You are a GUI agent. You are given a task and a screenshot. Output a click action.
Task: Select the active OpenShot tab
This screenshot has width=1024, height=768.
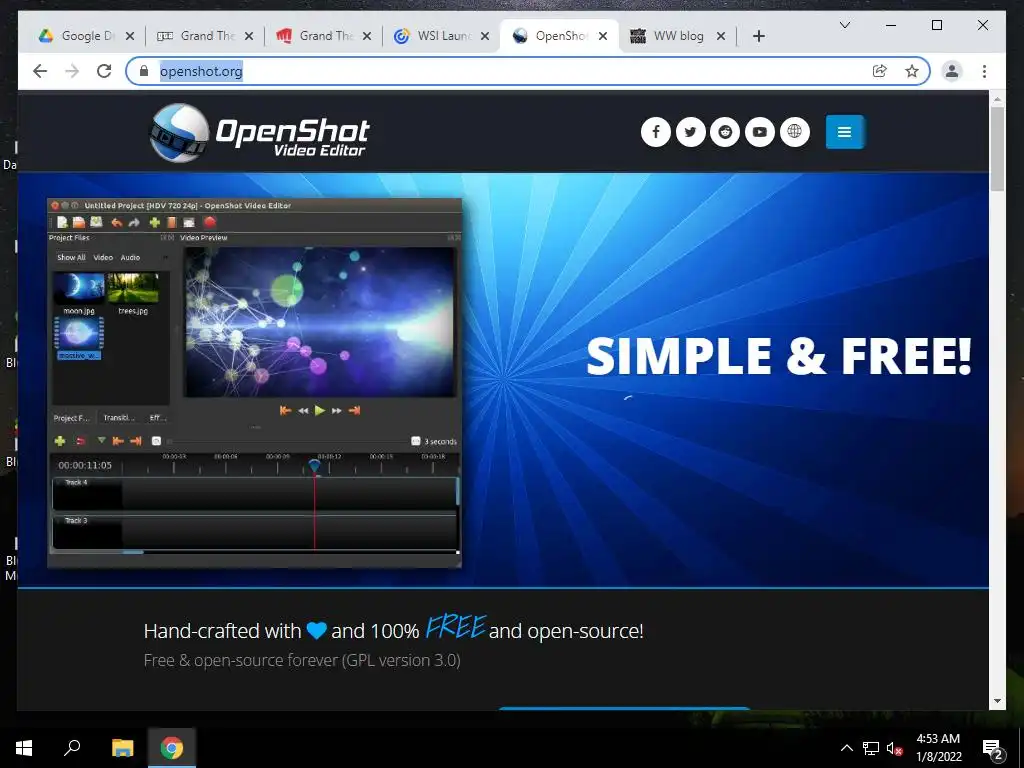coord(560,36)
